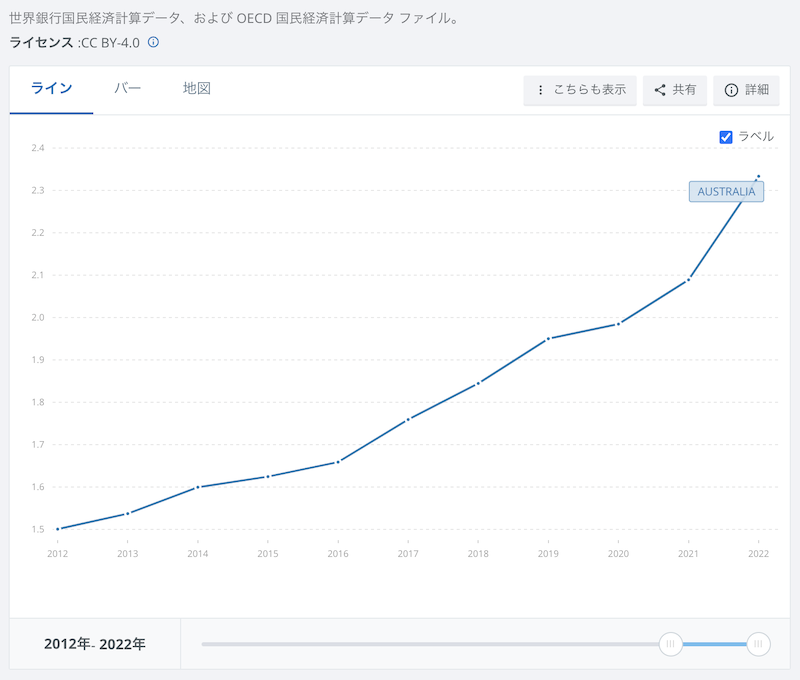
Task: Click the circled info icon in 詳細
Action: 731,90
